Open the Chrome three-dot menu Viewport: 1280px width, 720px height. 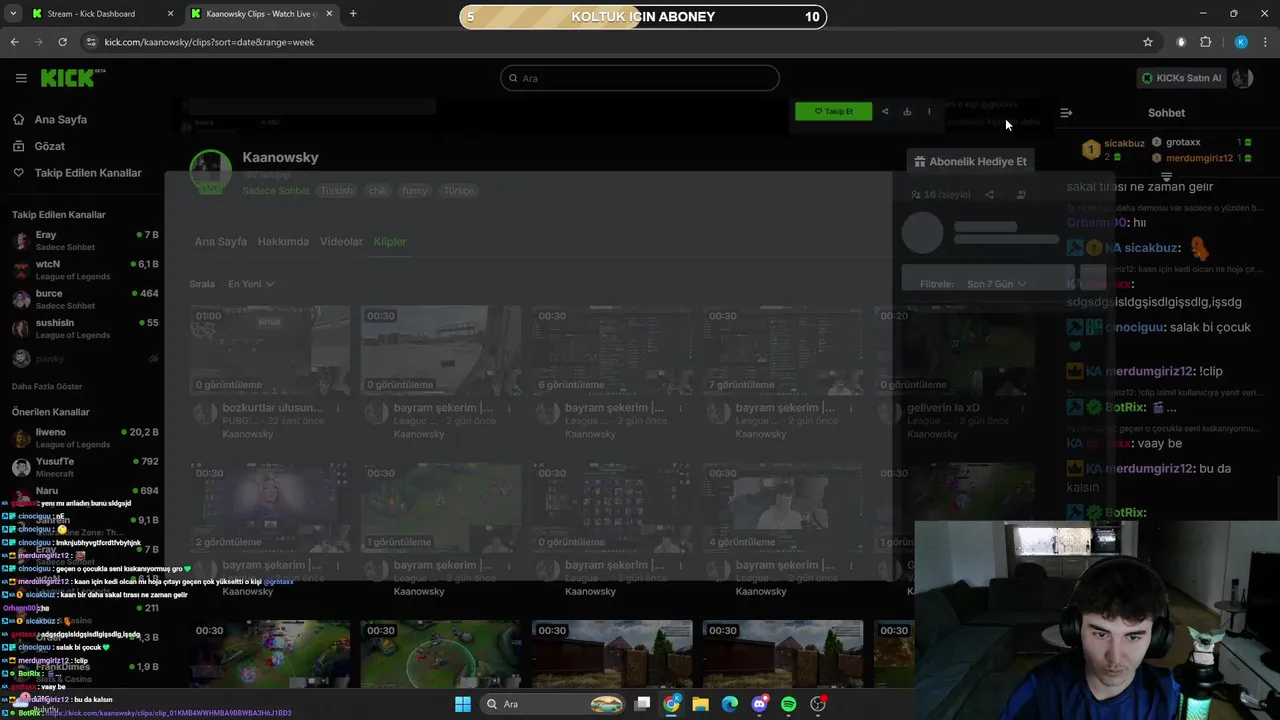point(1266,42)
